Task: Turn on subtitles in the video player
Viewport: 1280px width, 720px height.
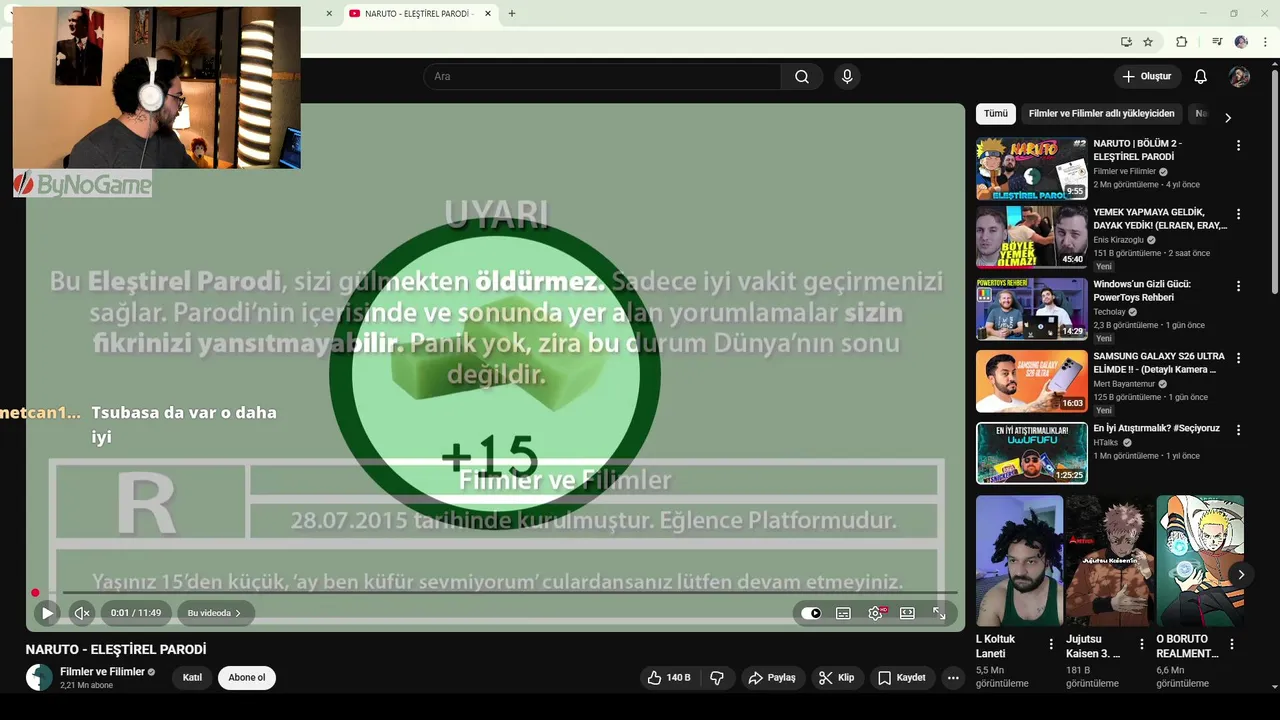Action: tap(843, 613)
